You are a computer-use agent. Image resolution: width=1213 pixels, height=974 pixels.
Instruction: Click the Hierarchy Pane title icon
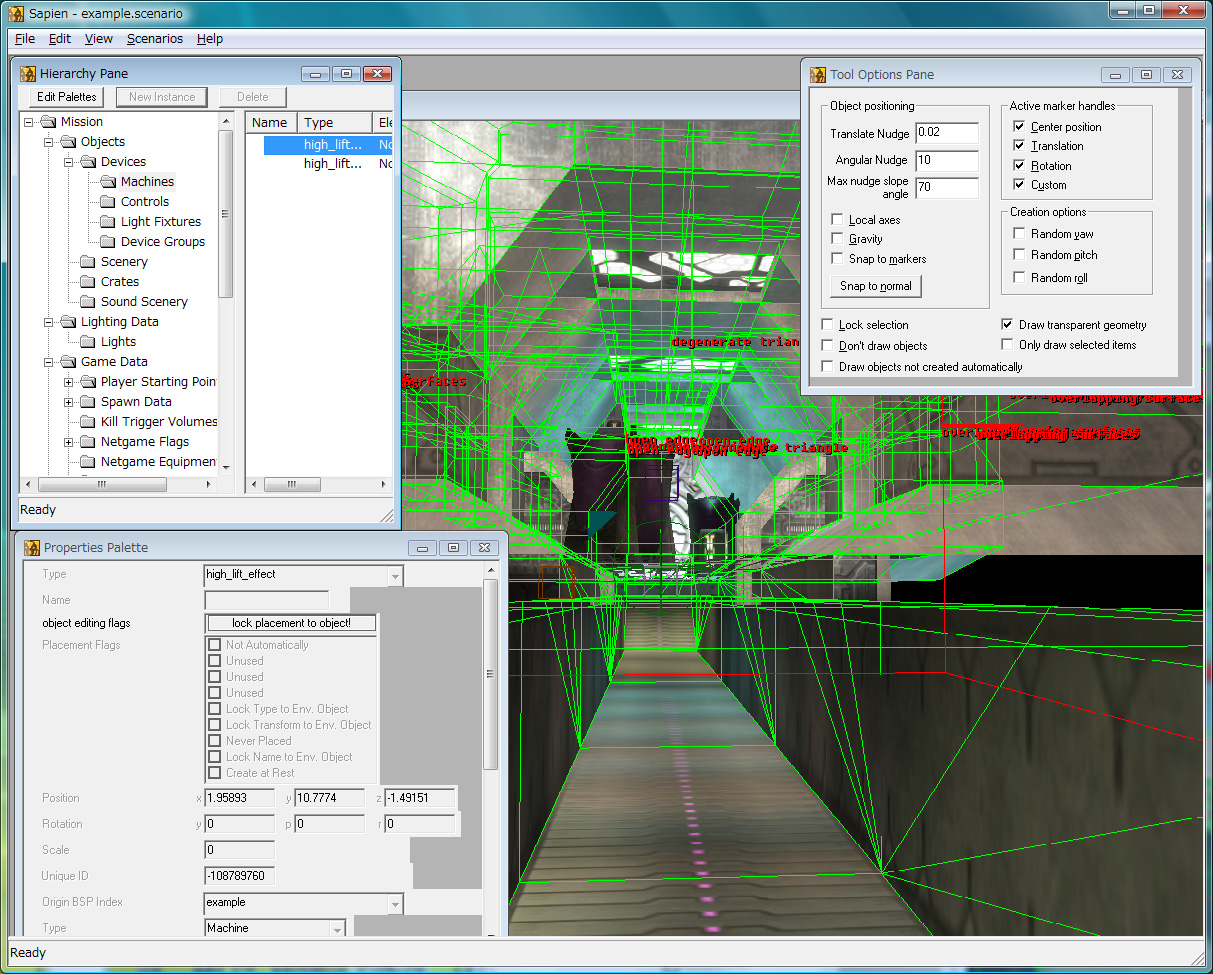29,74
